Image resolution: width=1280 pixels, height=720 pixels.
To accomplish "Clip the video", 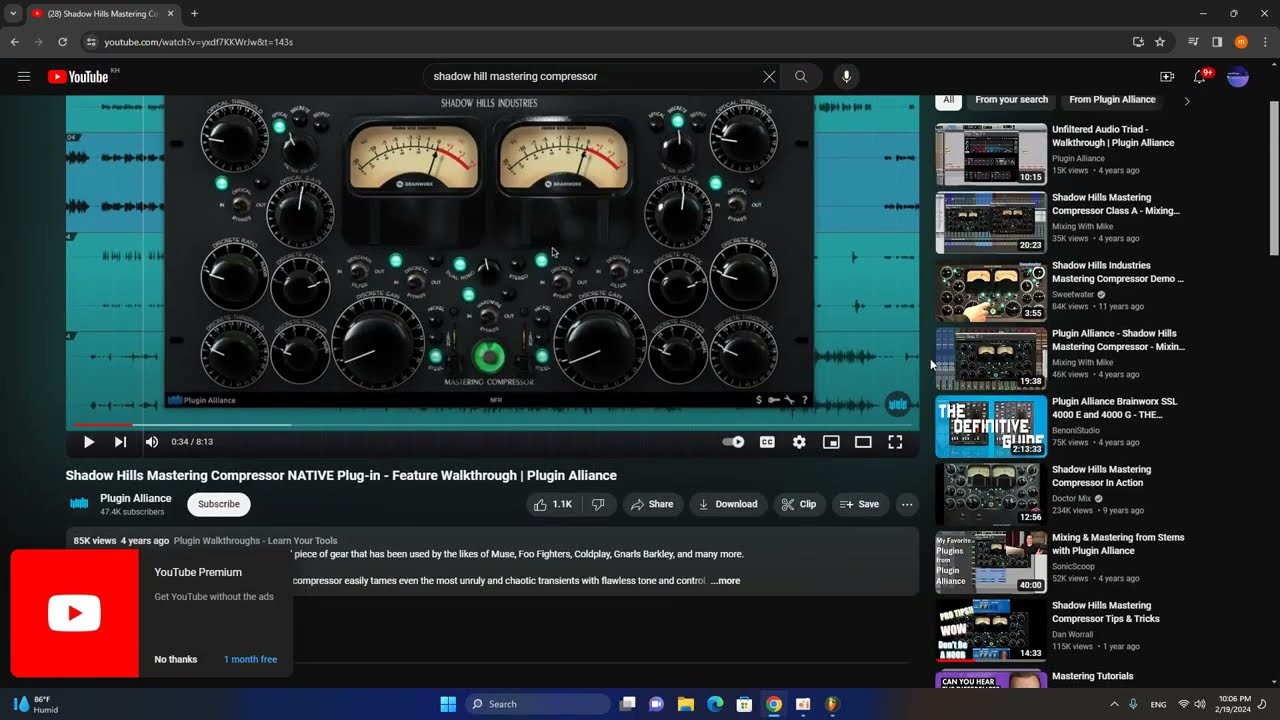I will click(x=799, y=505).
